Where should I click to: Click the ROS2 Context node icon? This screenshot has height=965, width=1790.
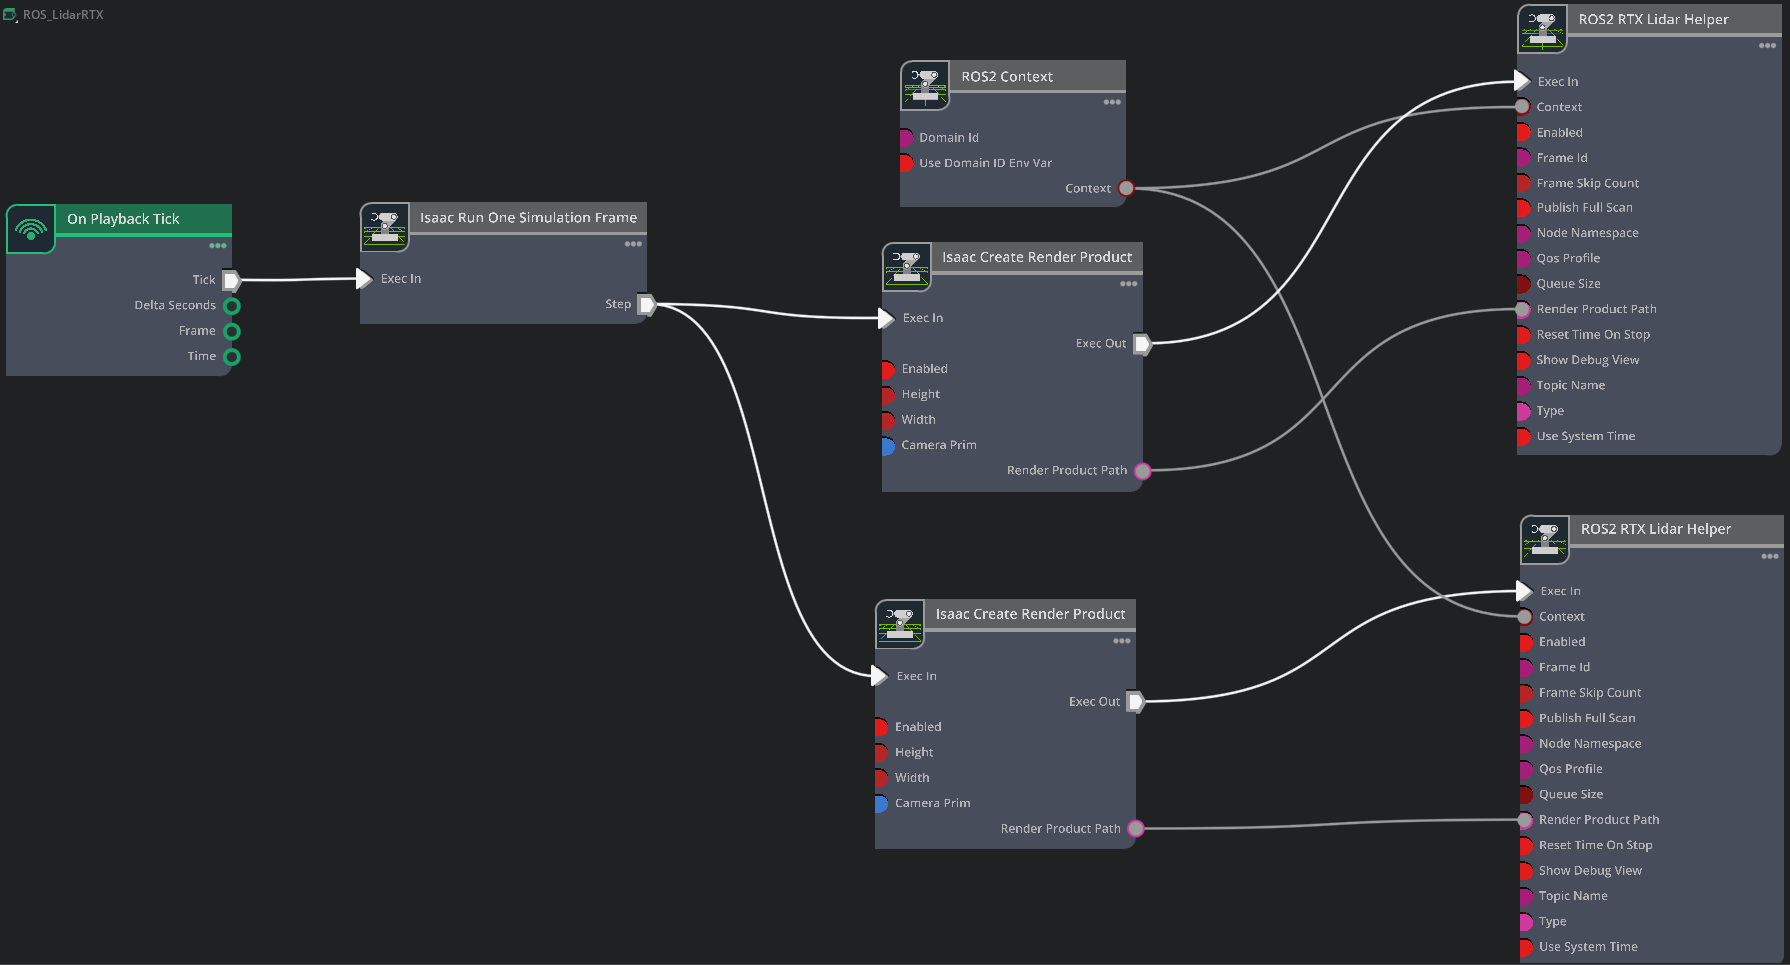click(x=925, y=86)
